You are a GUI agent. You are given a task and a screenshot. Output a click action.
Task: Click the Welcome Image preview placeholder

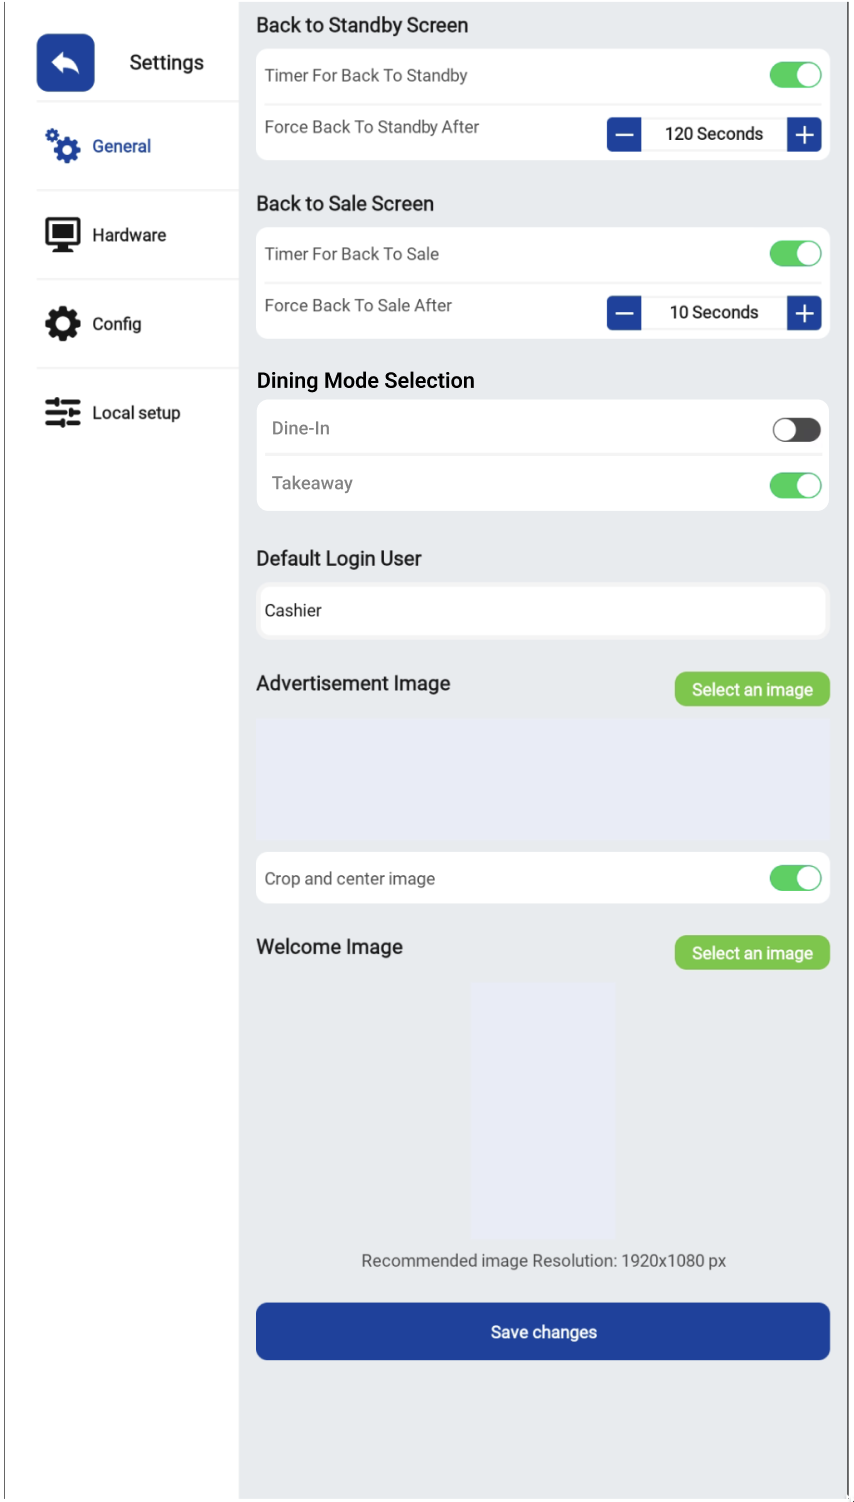point(543,1110)
